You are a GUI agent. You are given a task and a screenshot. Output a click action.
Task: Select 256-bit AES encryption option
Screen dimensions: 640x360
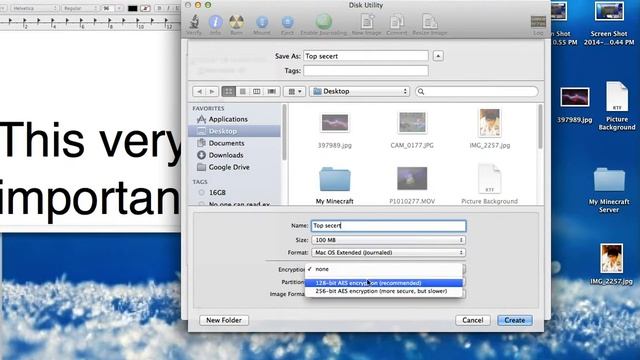pyautogui.click(x=384, y=291)
